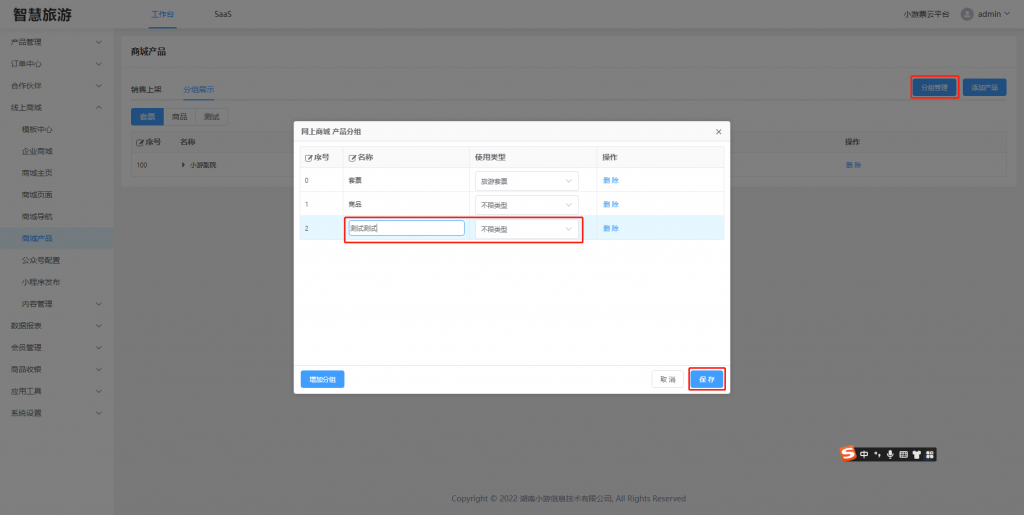The width and height of the screenshot is (1024, 515).
Task: Click the microphone icon in IME toolbar
Action: tap(890, 454)
